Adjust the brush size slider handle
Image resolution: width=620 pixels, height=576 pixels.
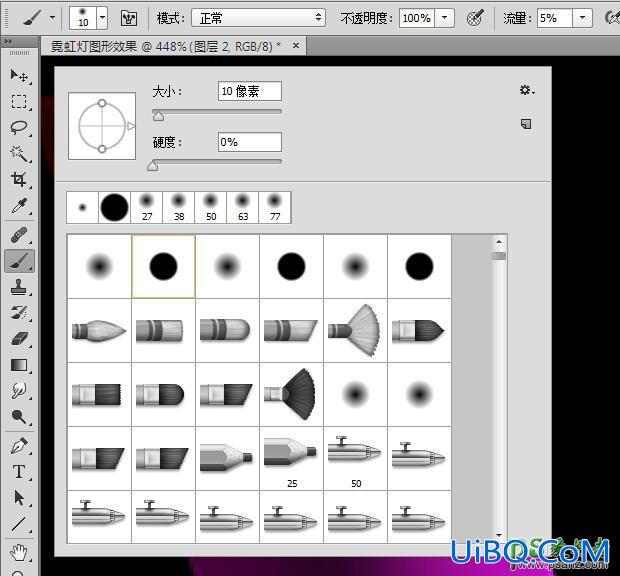[159, 116]
